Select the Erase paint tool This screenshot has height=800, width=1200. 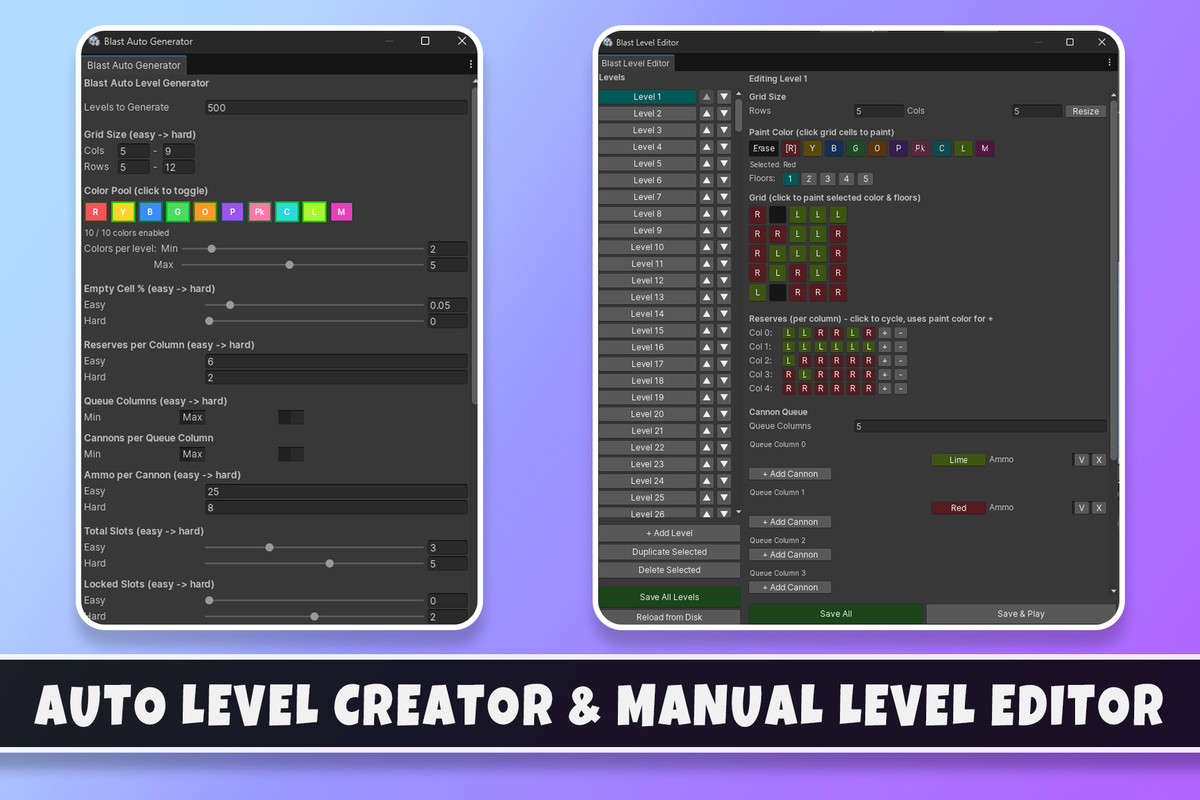763,147
